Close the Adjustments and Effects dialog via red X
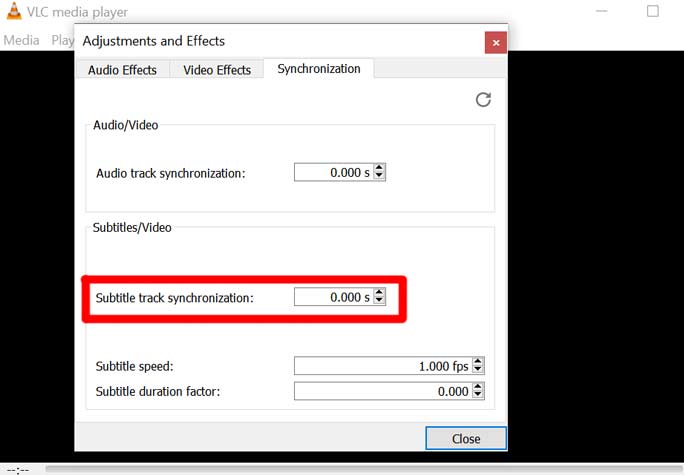 coord(495,42)
